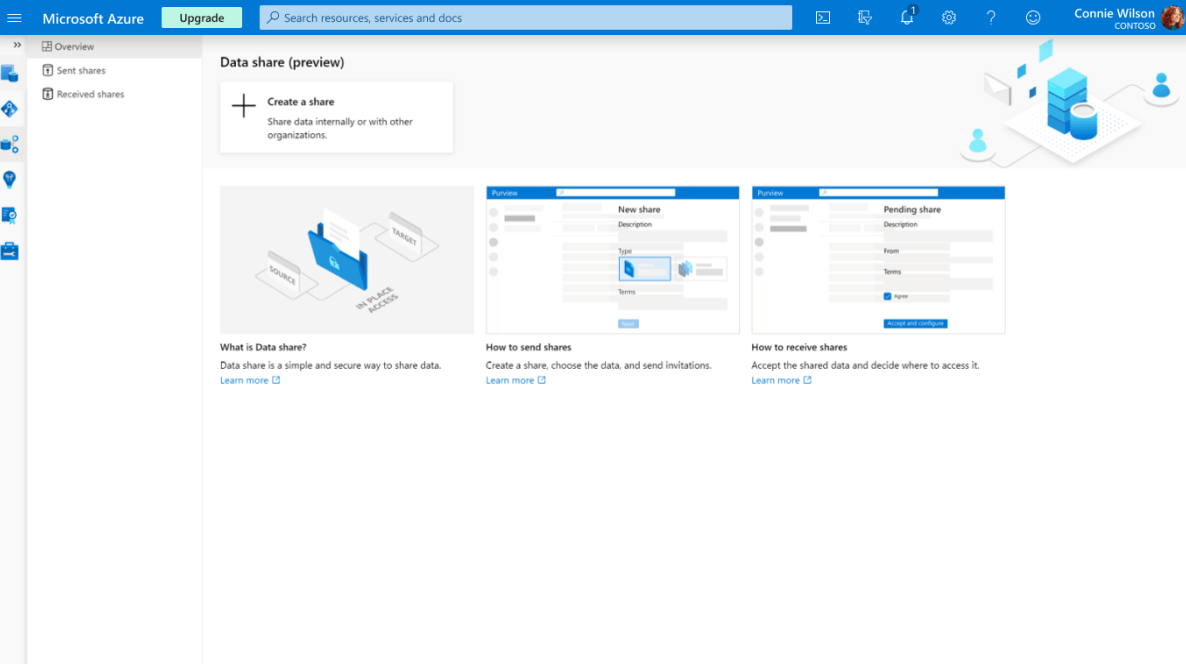The height and width of the screenshot is (664, 1186).
Task: Open the lightbulb insights icon
Action: pos(10,180)
